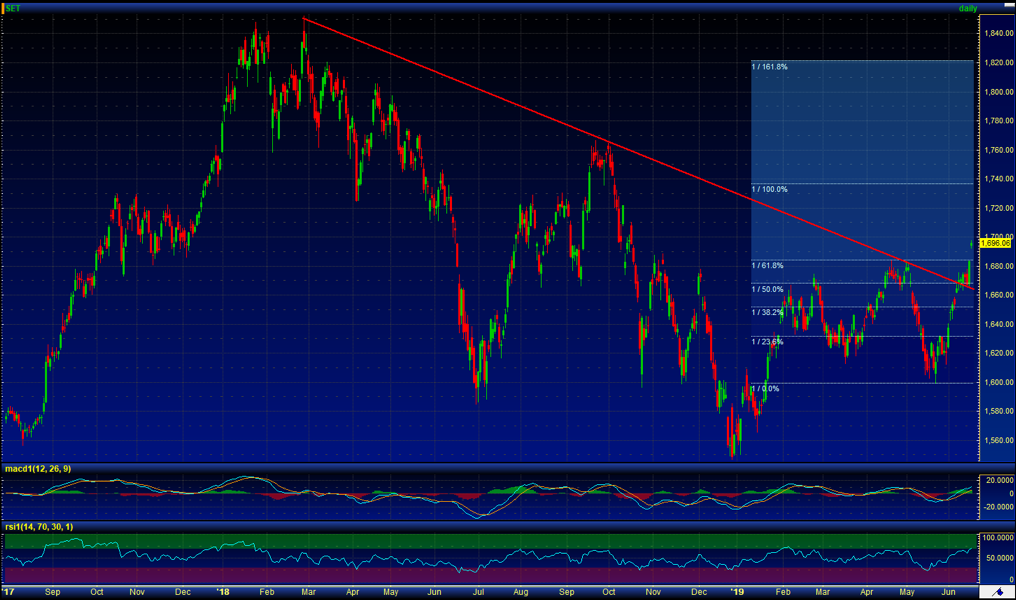Select the 61.8% Fibonacci level label
Image resolution: width=1016 pixels, height=600 pixels.
click(767, 266)
